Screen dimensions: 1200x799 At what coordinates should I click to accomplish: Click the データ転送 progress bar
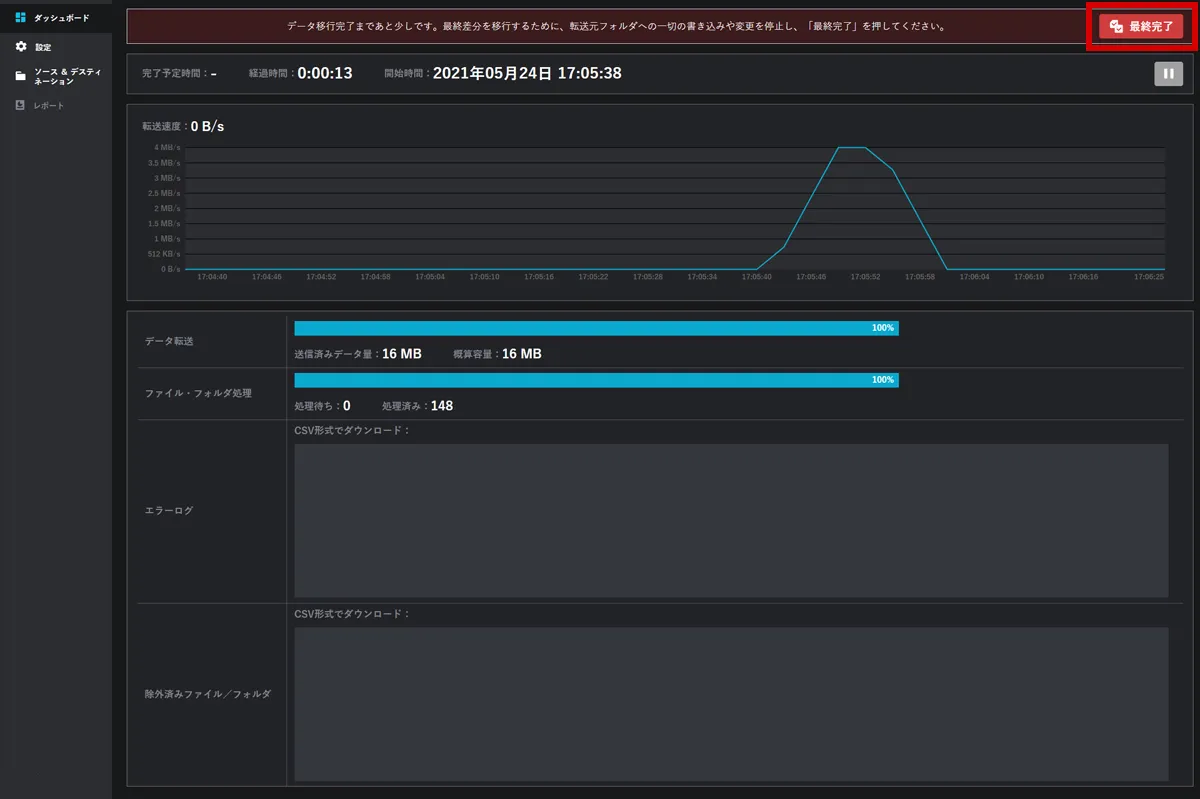tap(596, 328)
